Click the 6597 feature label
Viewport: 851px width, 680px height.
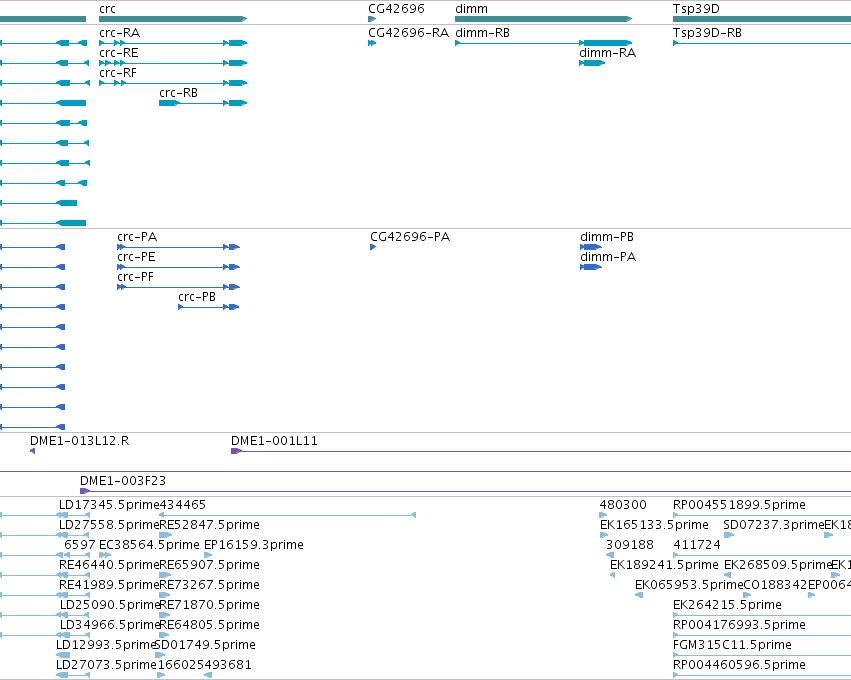pyautogui.click(x=80, y=545)
